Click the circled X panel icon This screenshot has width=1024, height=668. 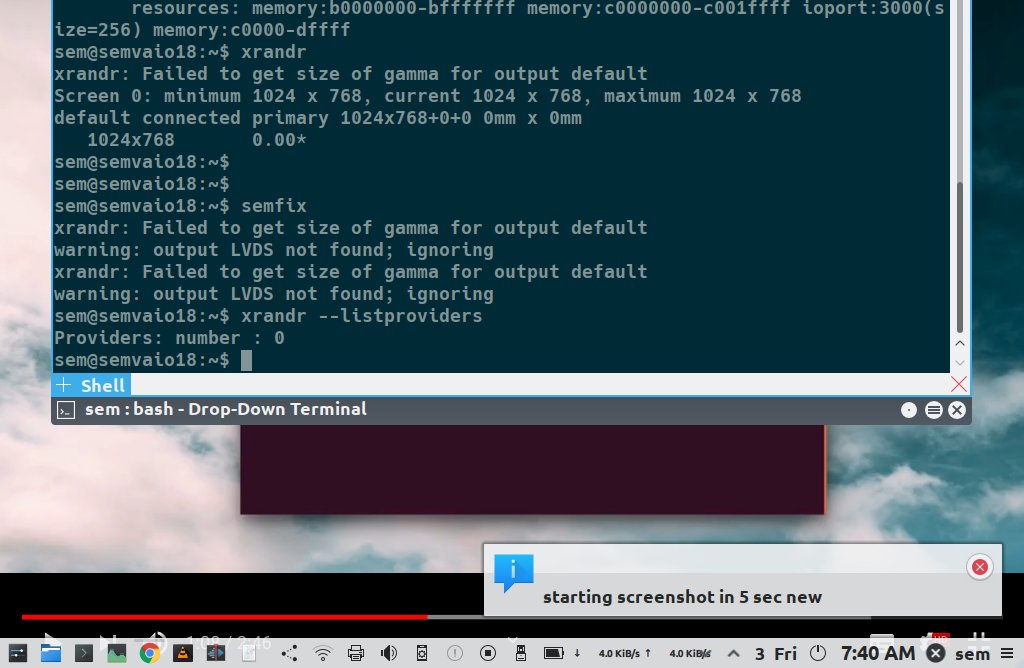[936, 653]
